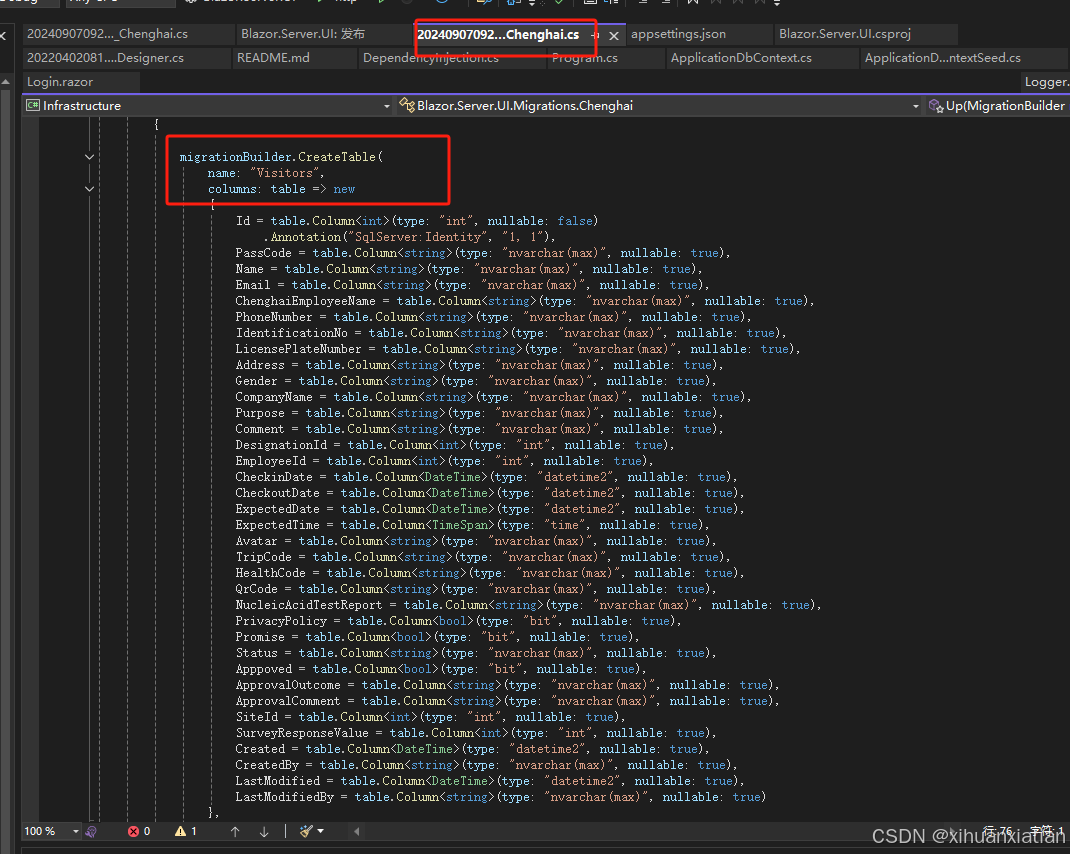
Task: Collapse the Up method with the margin arrow
Action: pos(88,156)
